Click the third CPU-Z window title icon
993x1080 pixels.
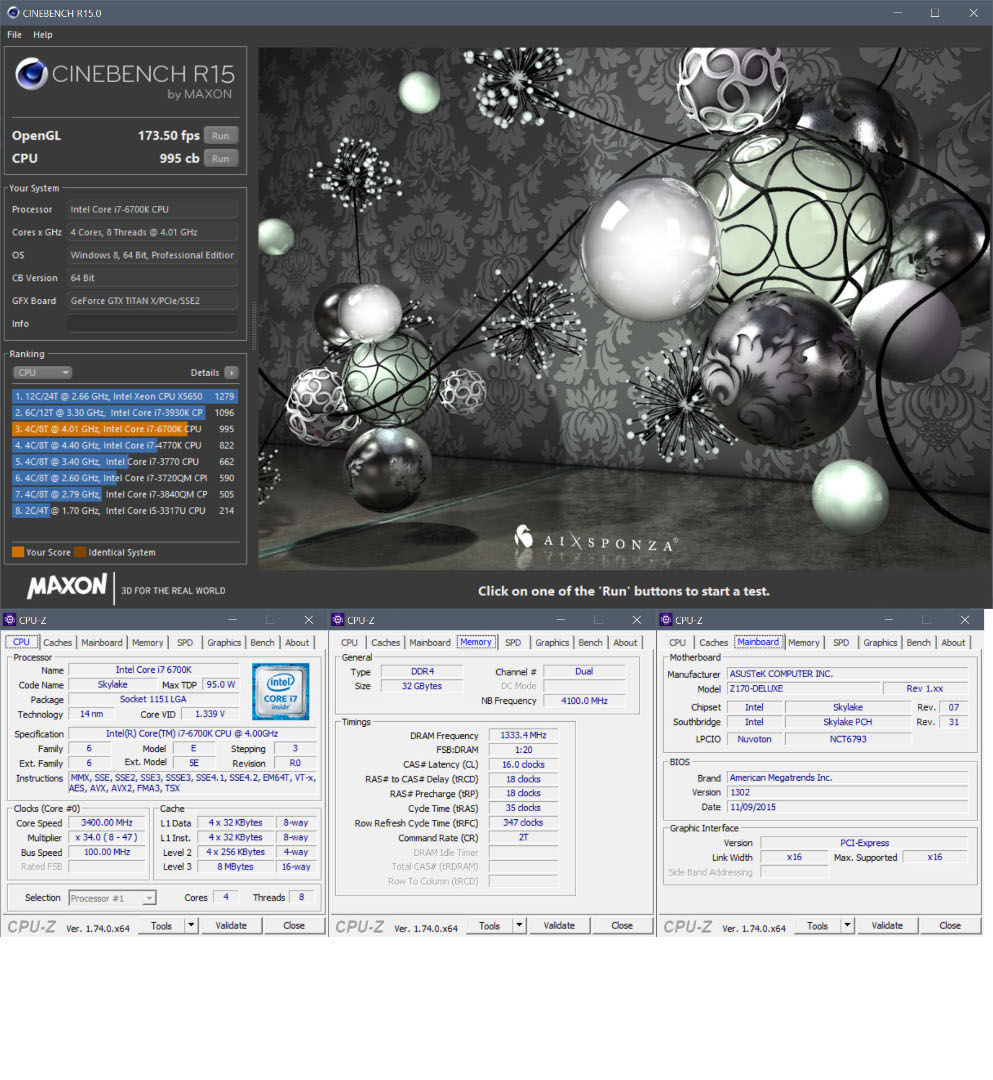click(x=666, y=620)
